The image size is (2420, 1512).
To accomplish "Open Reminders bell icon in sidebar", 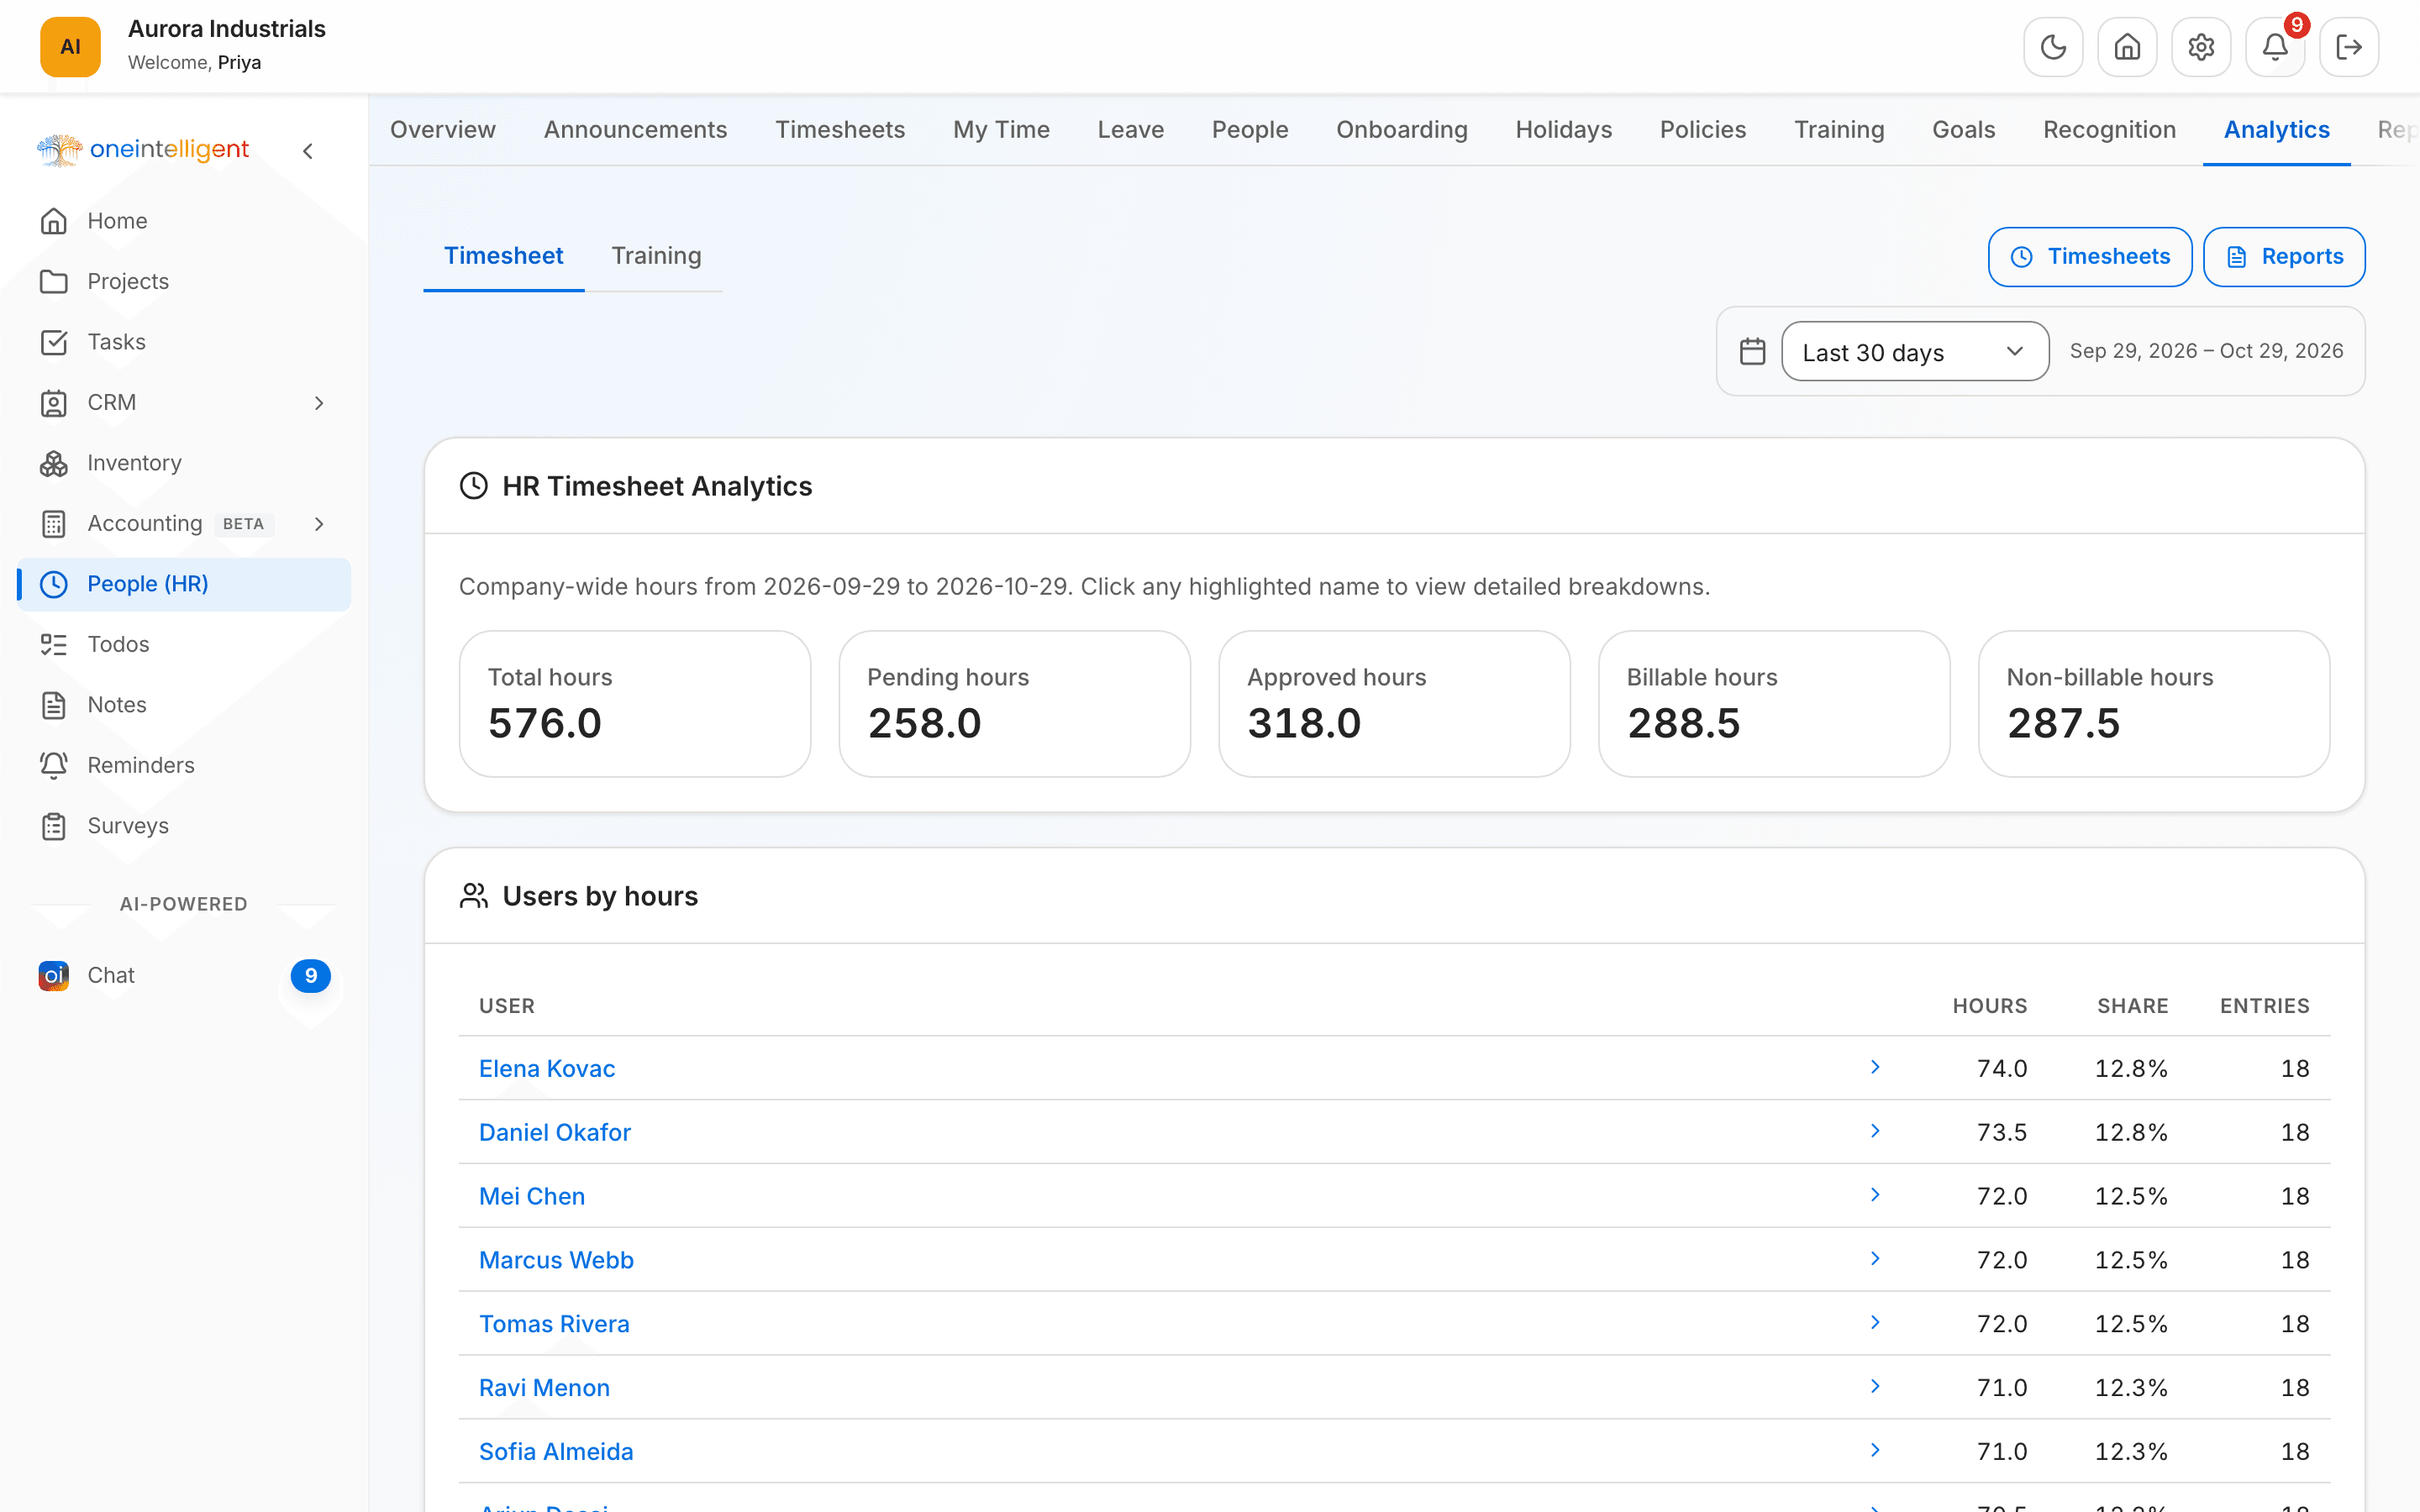I will tap(54, 765).
